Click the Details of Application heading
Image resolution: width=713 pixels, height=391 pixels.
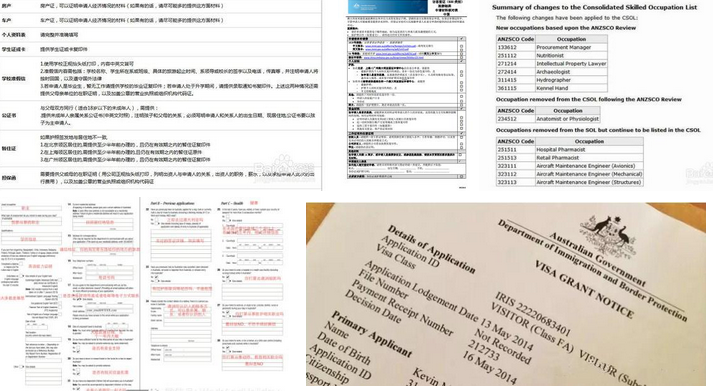point(431,249)
